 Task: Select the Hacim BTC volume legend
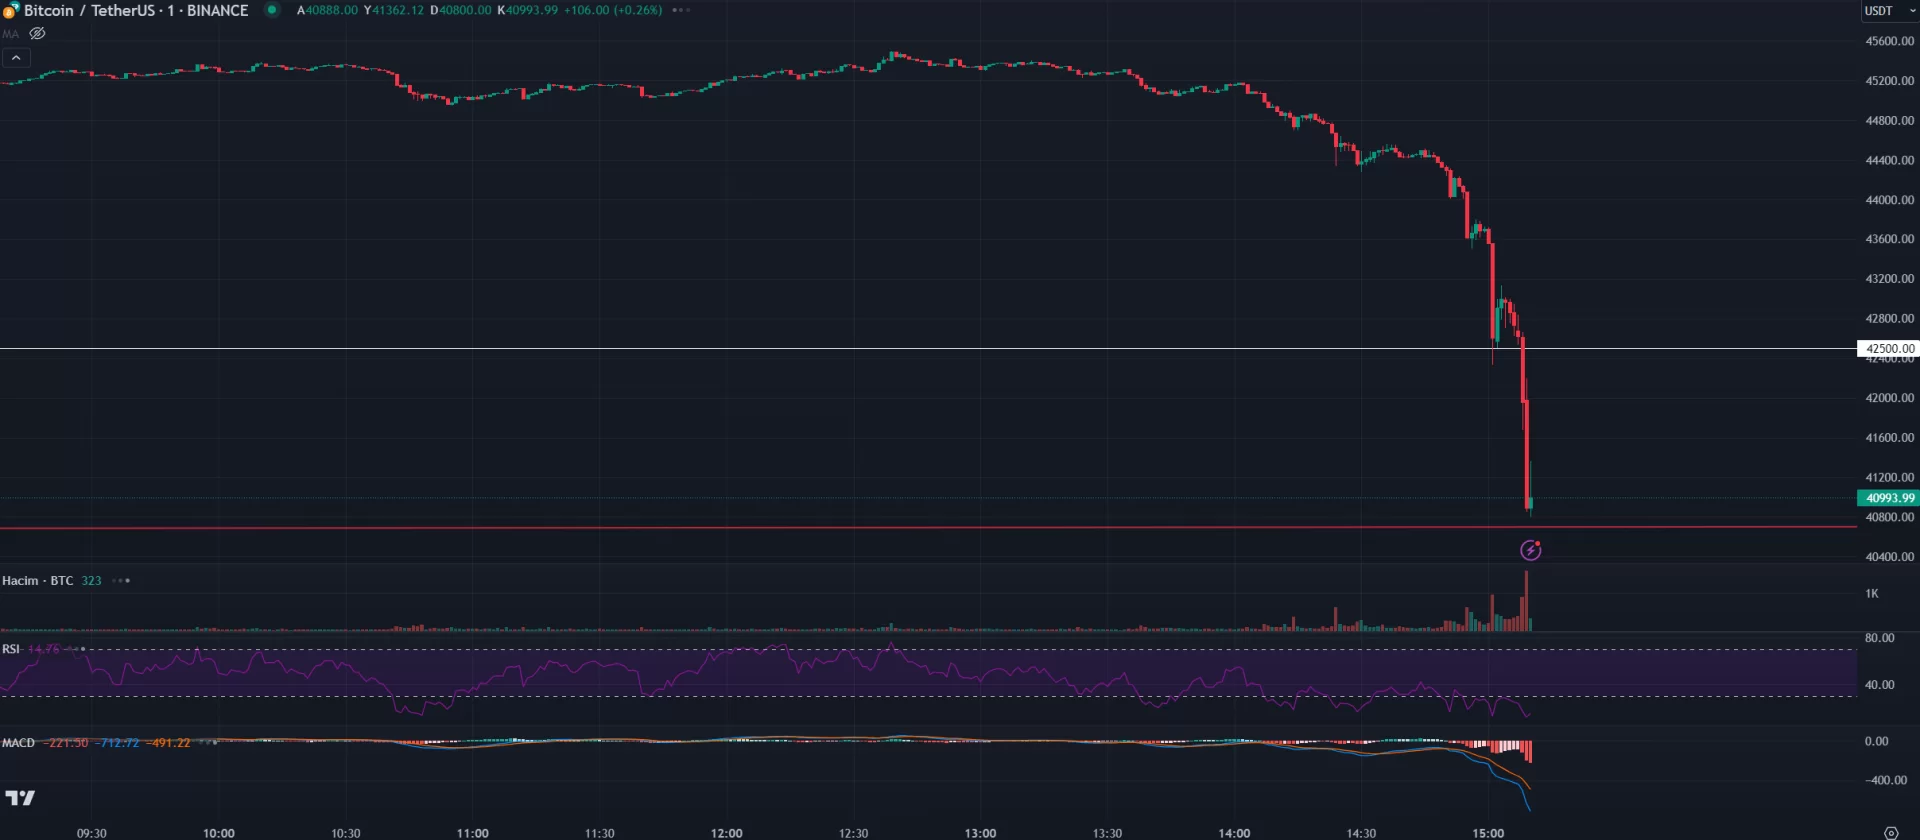(37, 581)
